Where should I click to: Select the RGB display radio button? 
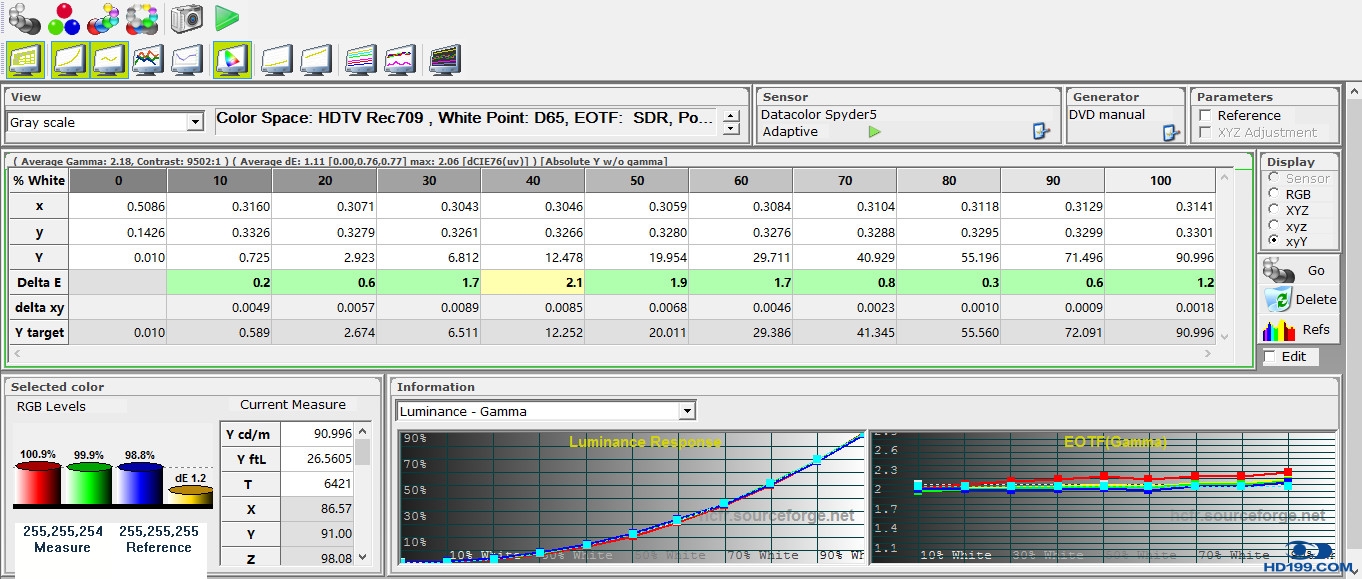pyautogui.click(x=1273, y=194)
